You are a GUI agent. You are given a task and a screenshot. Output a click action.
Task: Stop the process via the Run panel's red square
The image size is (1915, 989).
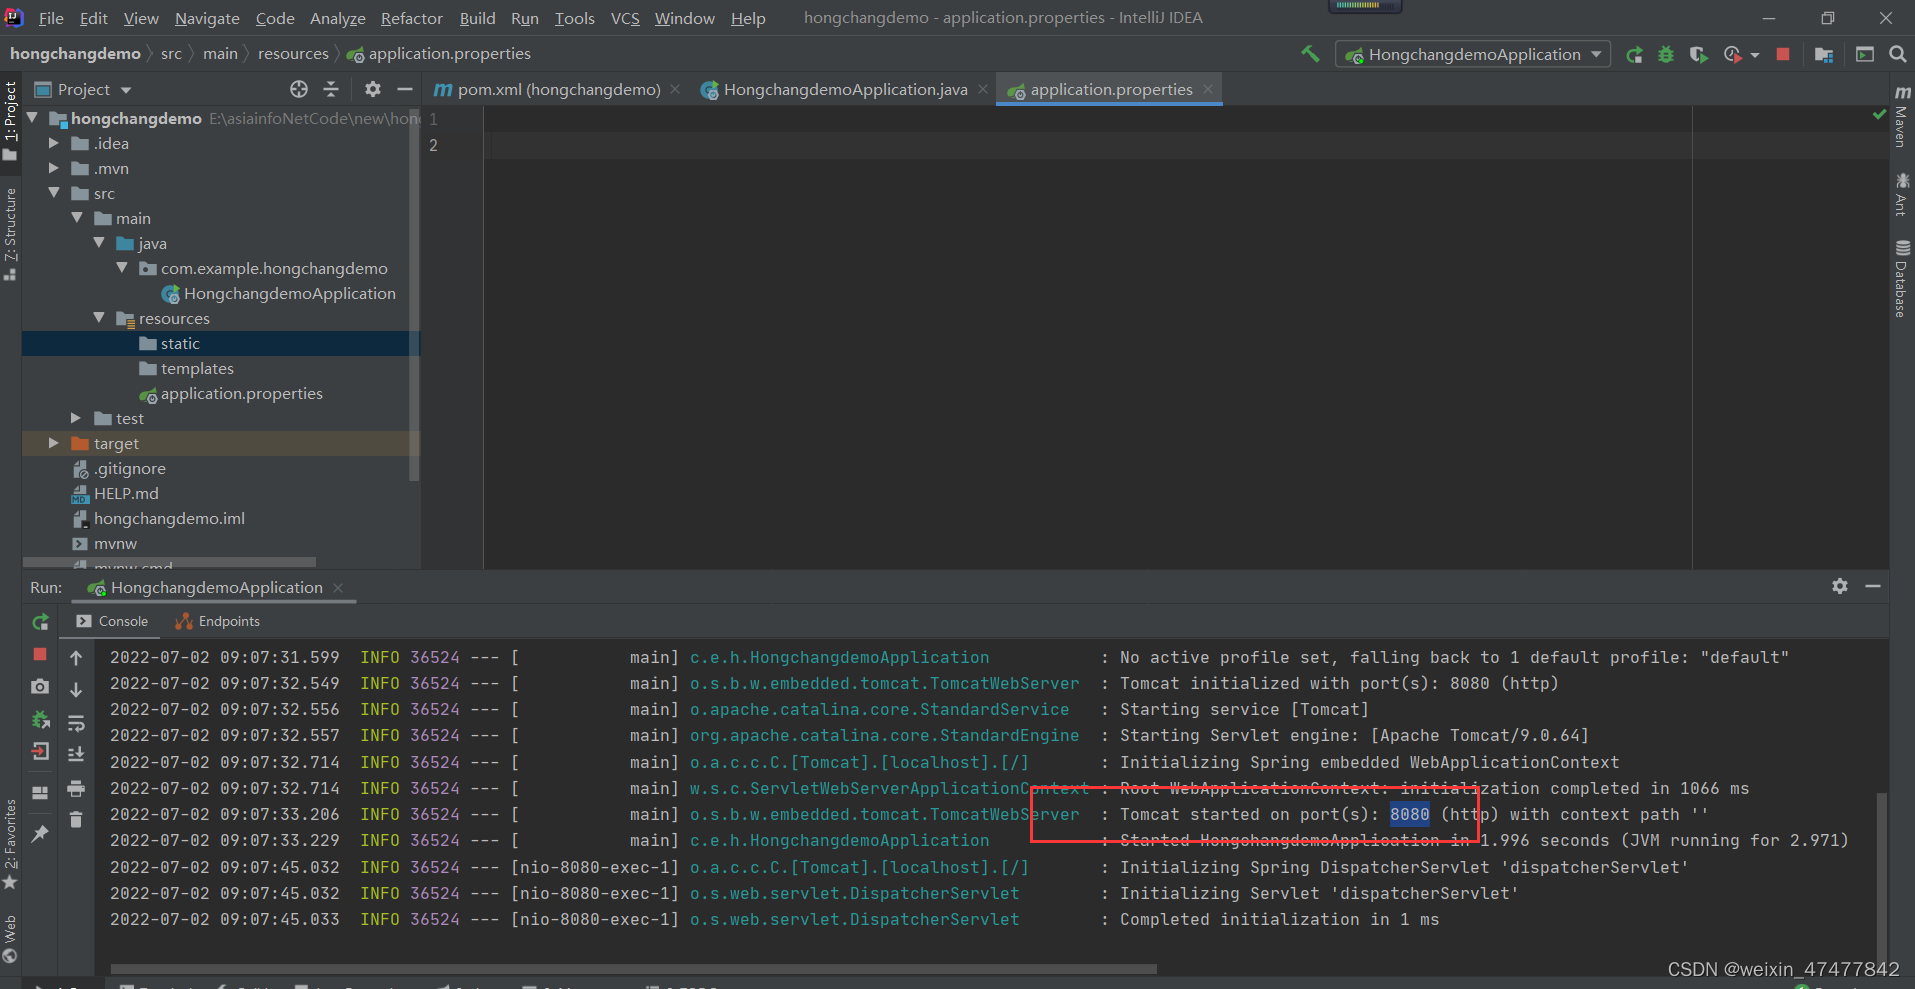[x=40, y=654]
